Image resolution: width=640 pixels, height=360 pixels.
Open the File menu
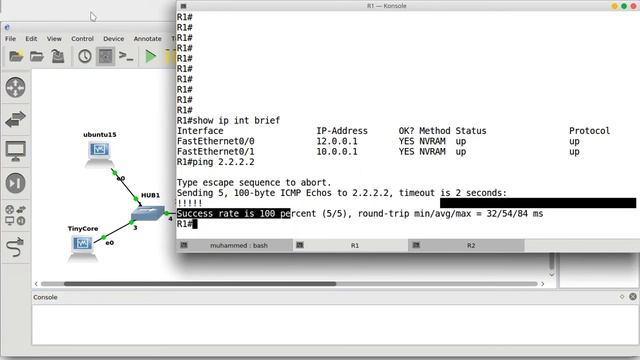pos(11,39)
